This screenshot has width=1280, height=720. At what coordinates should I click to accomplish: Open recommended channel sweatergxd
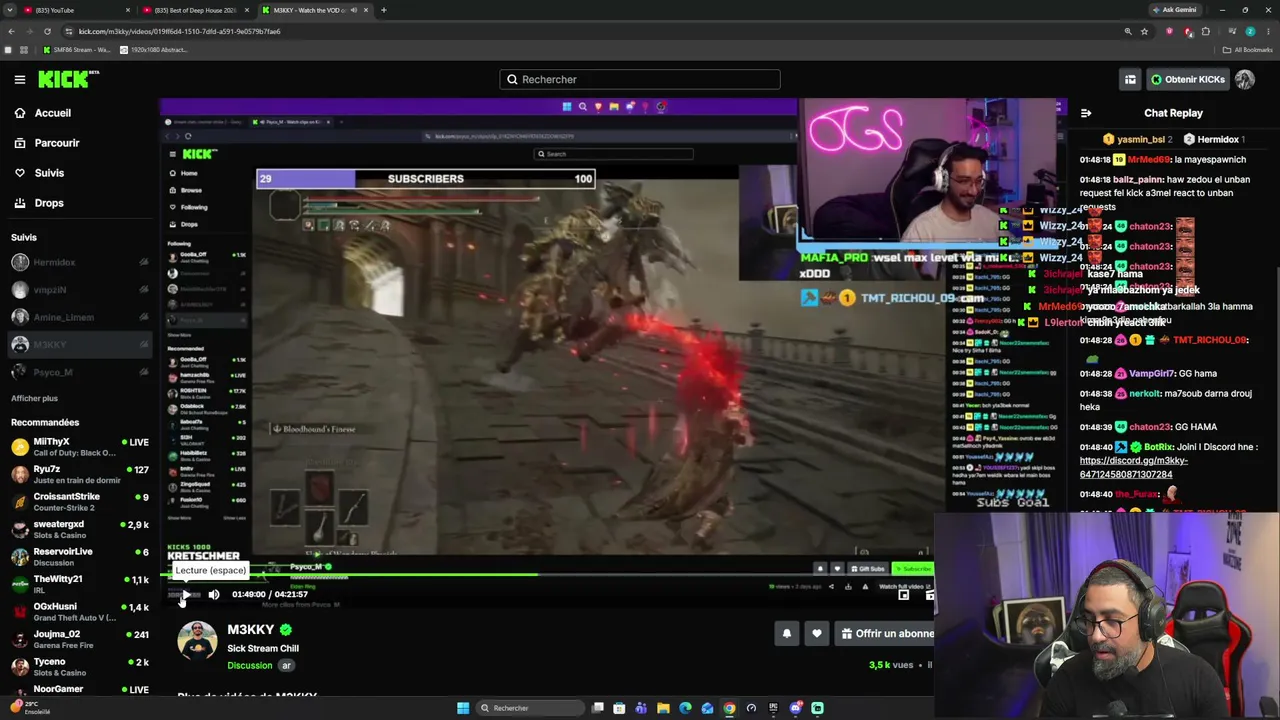(80, 529)
